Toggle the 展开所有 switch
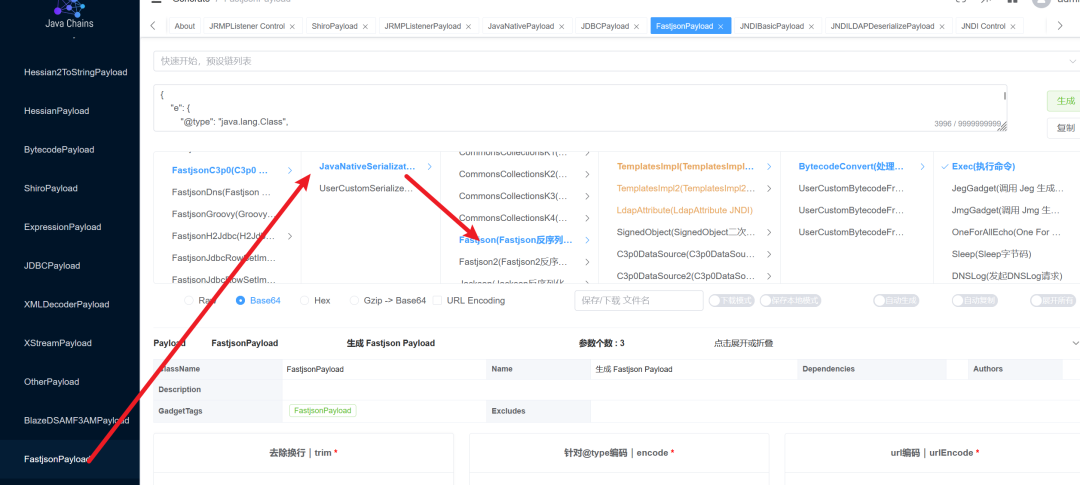Image resolution: width=1080 pixels, height=485 pixels. pos(1053,300)
